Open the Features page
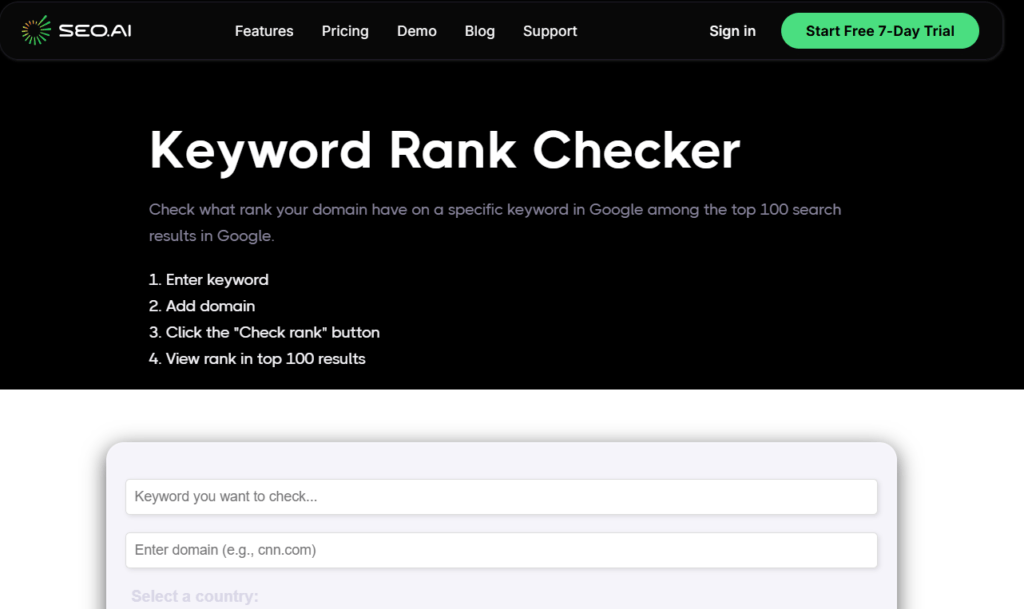 pyautogui.click(x=263, y=31)
